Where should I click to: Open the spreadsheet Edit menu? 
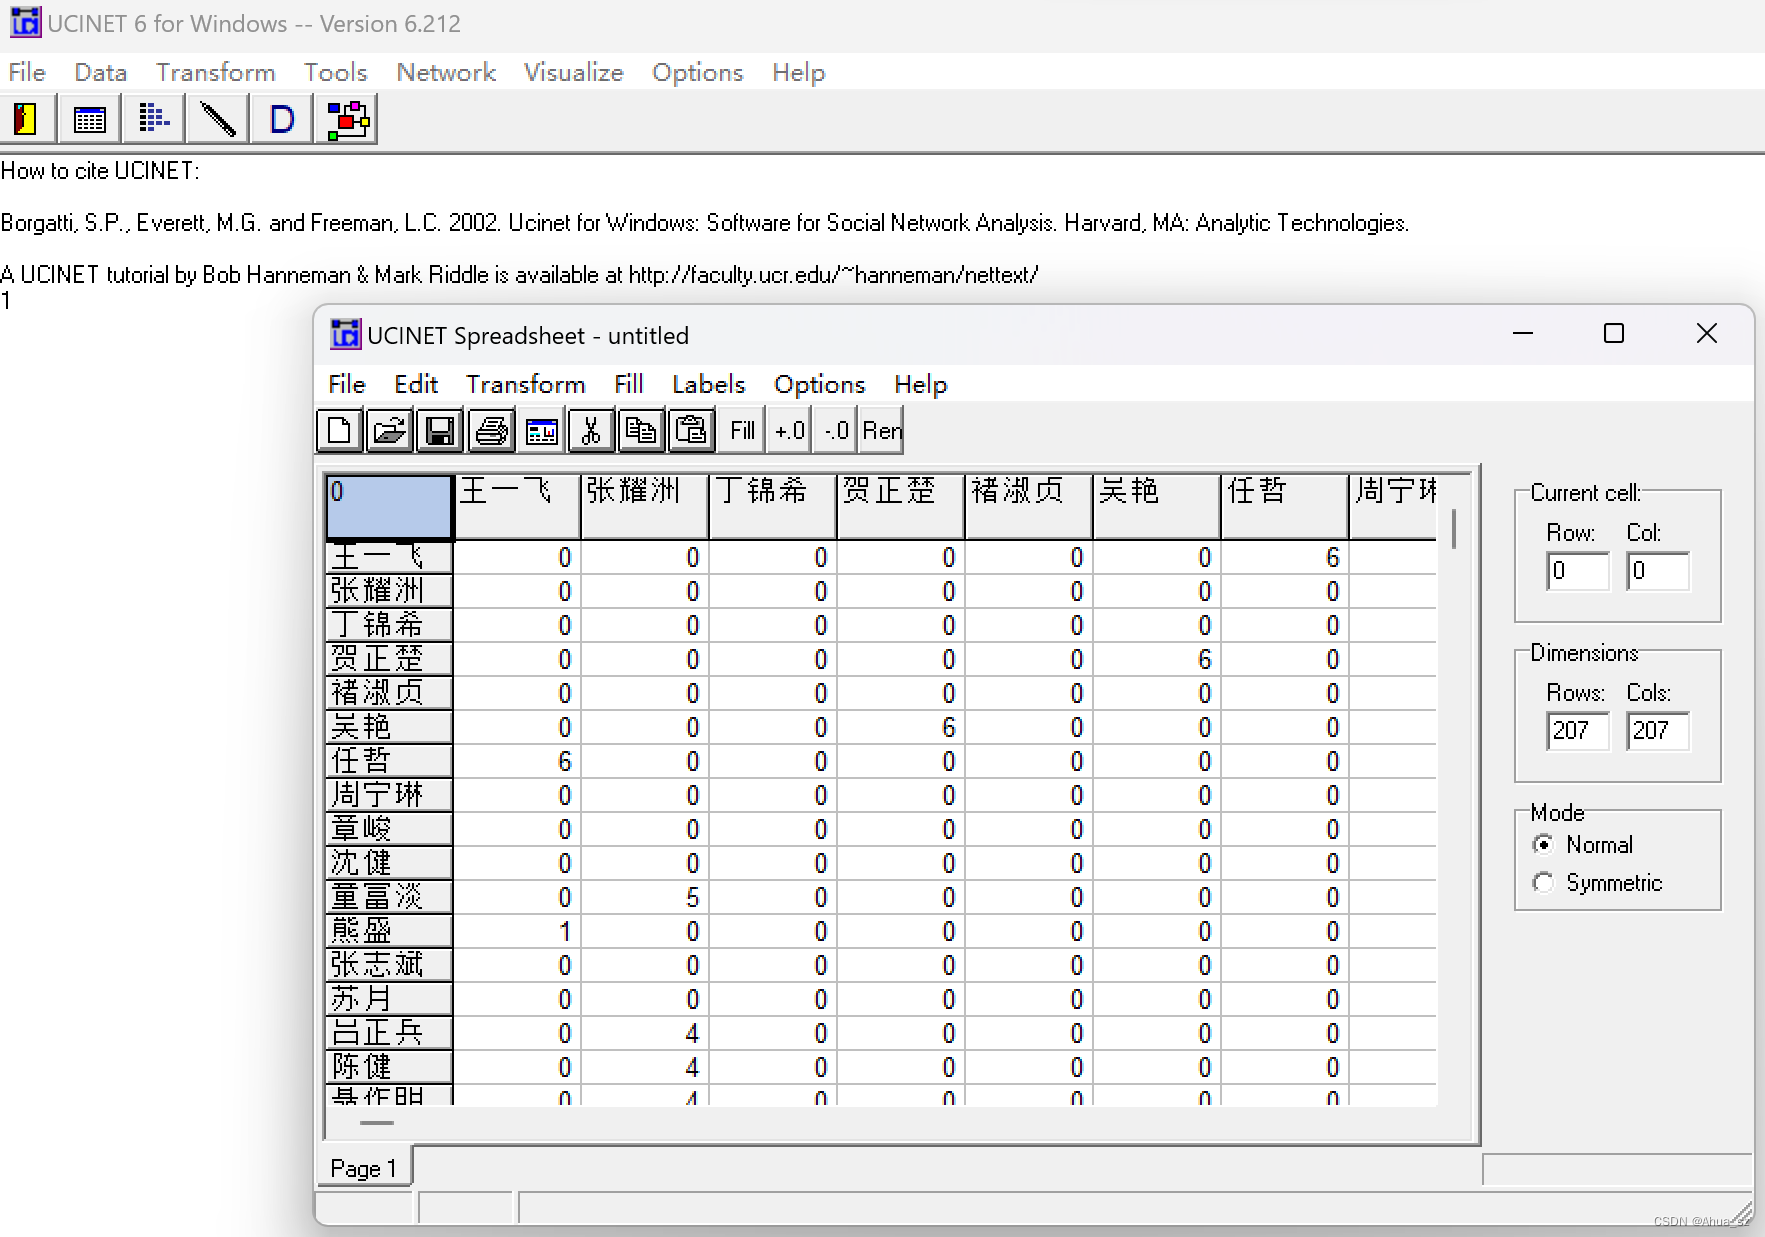click(416, 384)
